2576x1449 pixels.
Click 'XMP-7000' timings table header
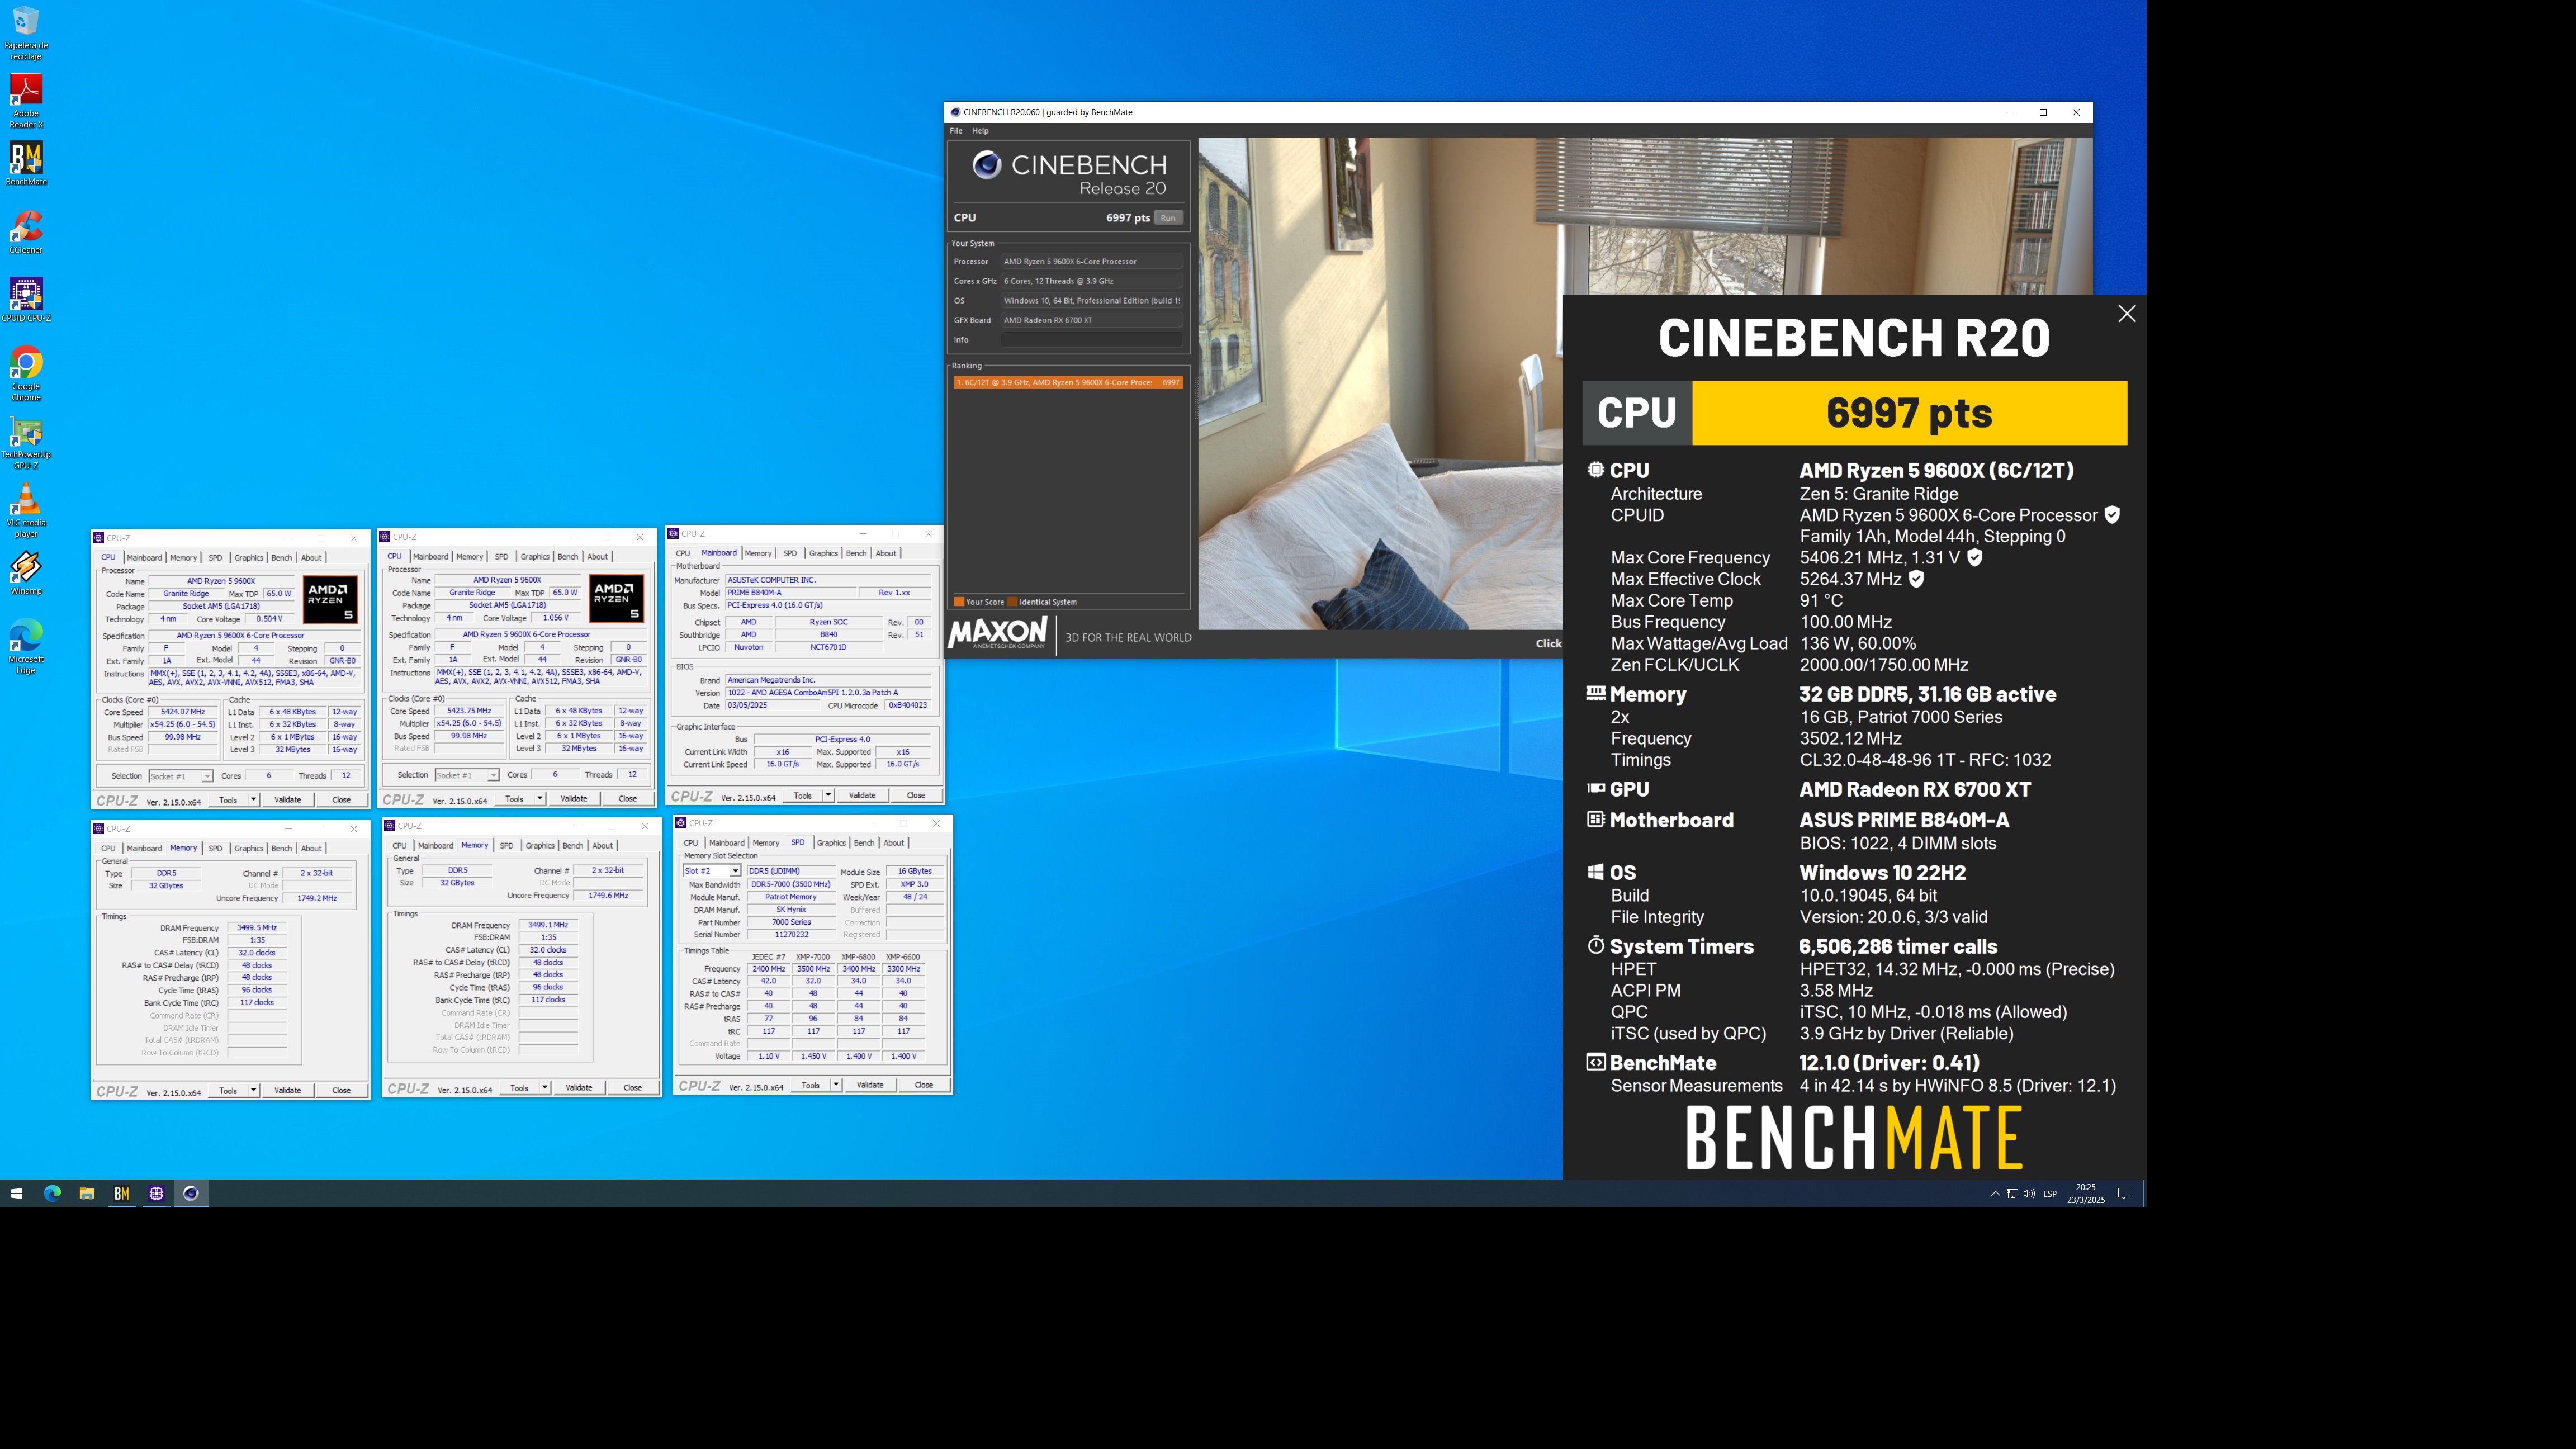[813, 957]
